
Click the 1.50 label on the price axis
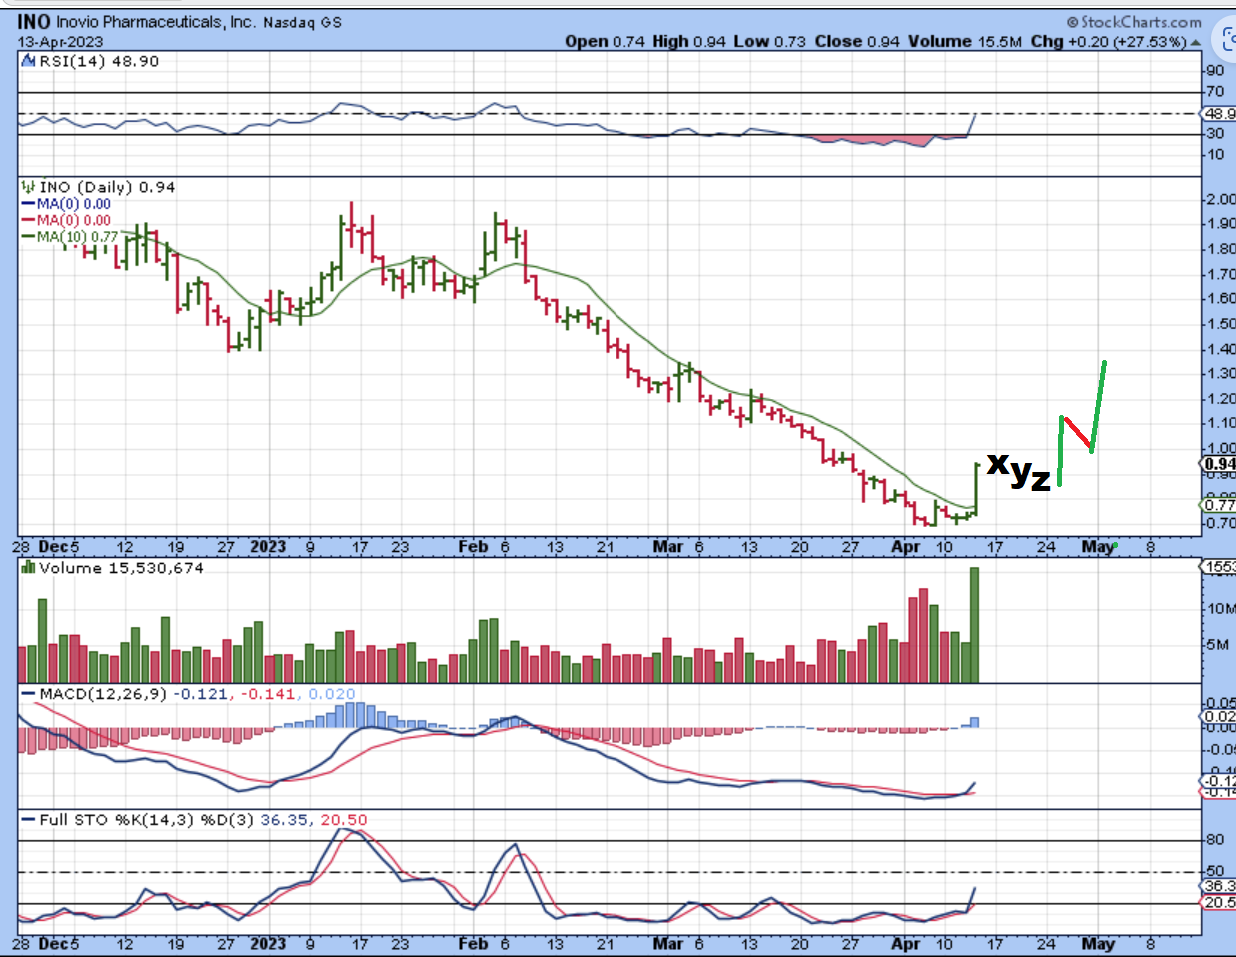pyautogui.click(x=1221, y=324)
